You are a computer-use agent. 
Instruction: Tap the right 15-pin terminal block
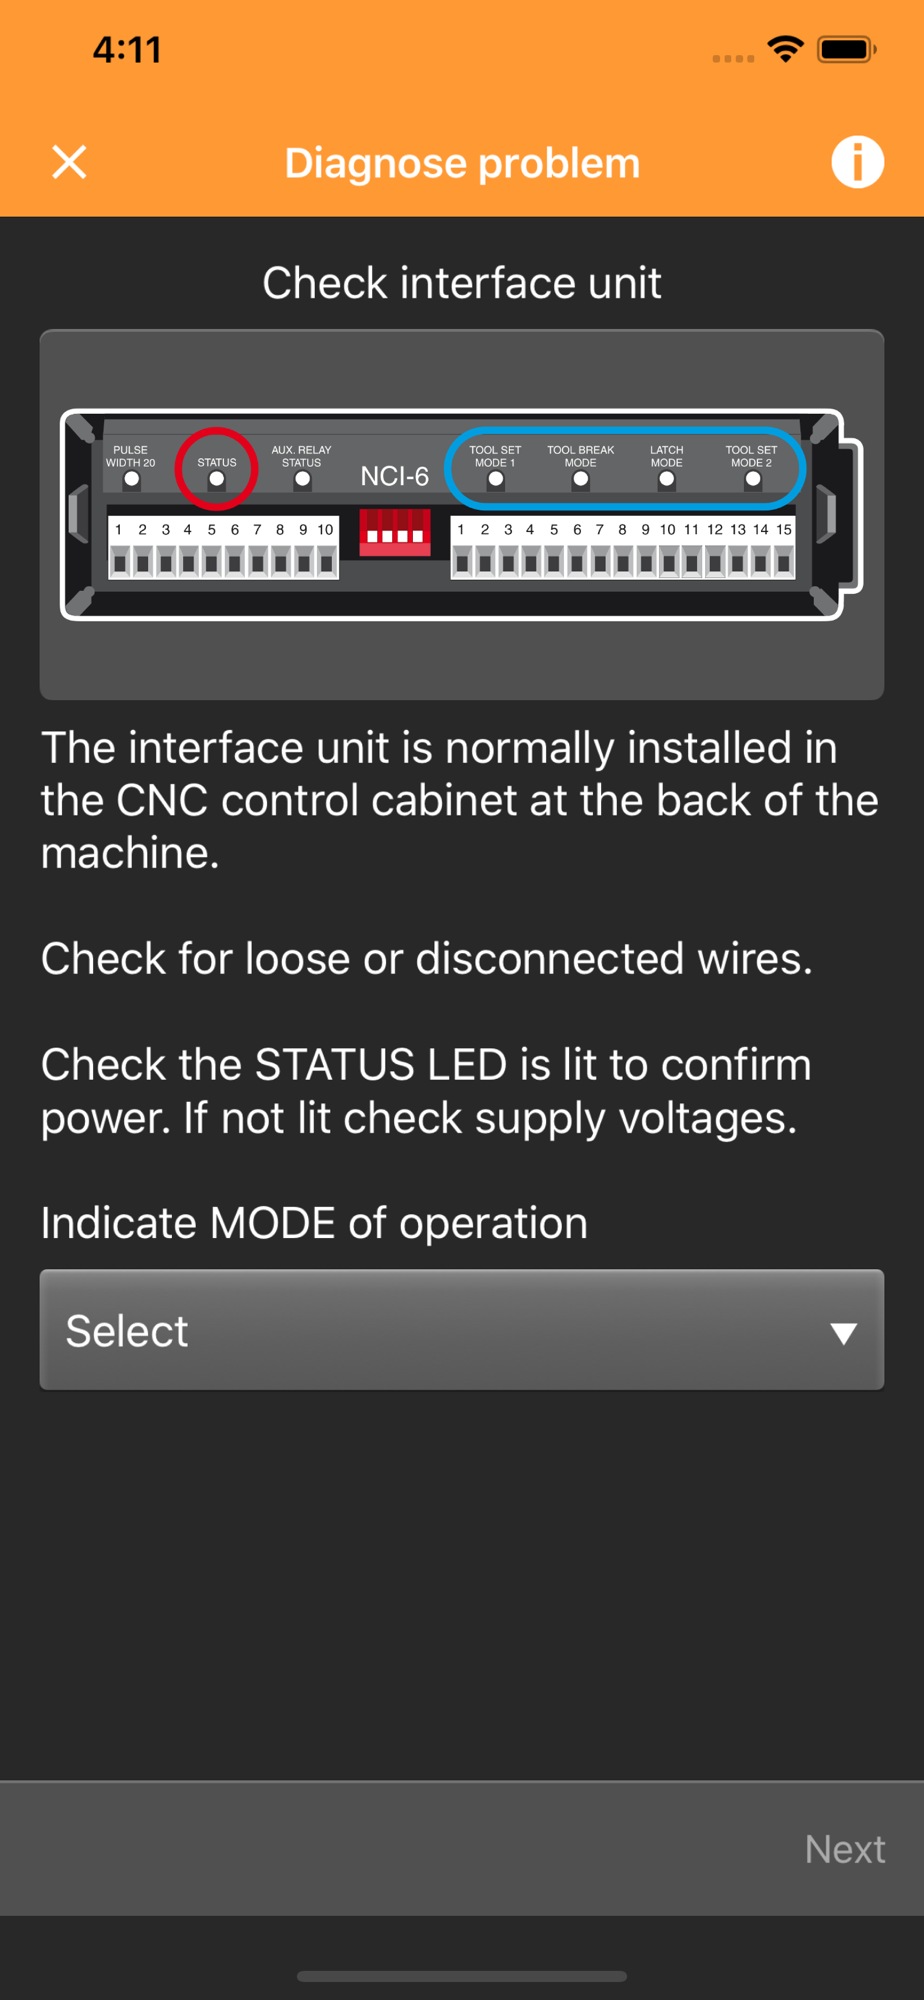pyautogui.click(x=623, y=548)
